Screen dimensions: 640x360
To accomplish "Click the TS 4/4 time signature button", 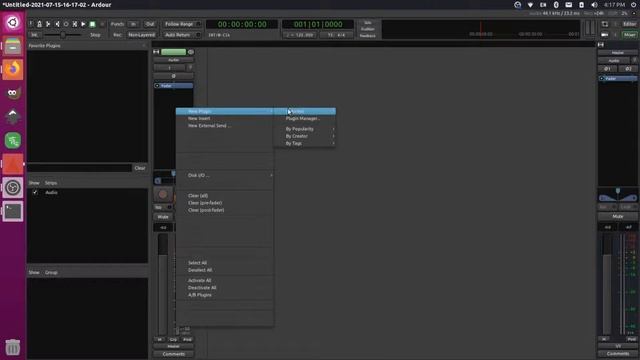I will [336, 35].
